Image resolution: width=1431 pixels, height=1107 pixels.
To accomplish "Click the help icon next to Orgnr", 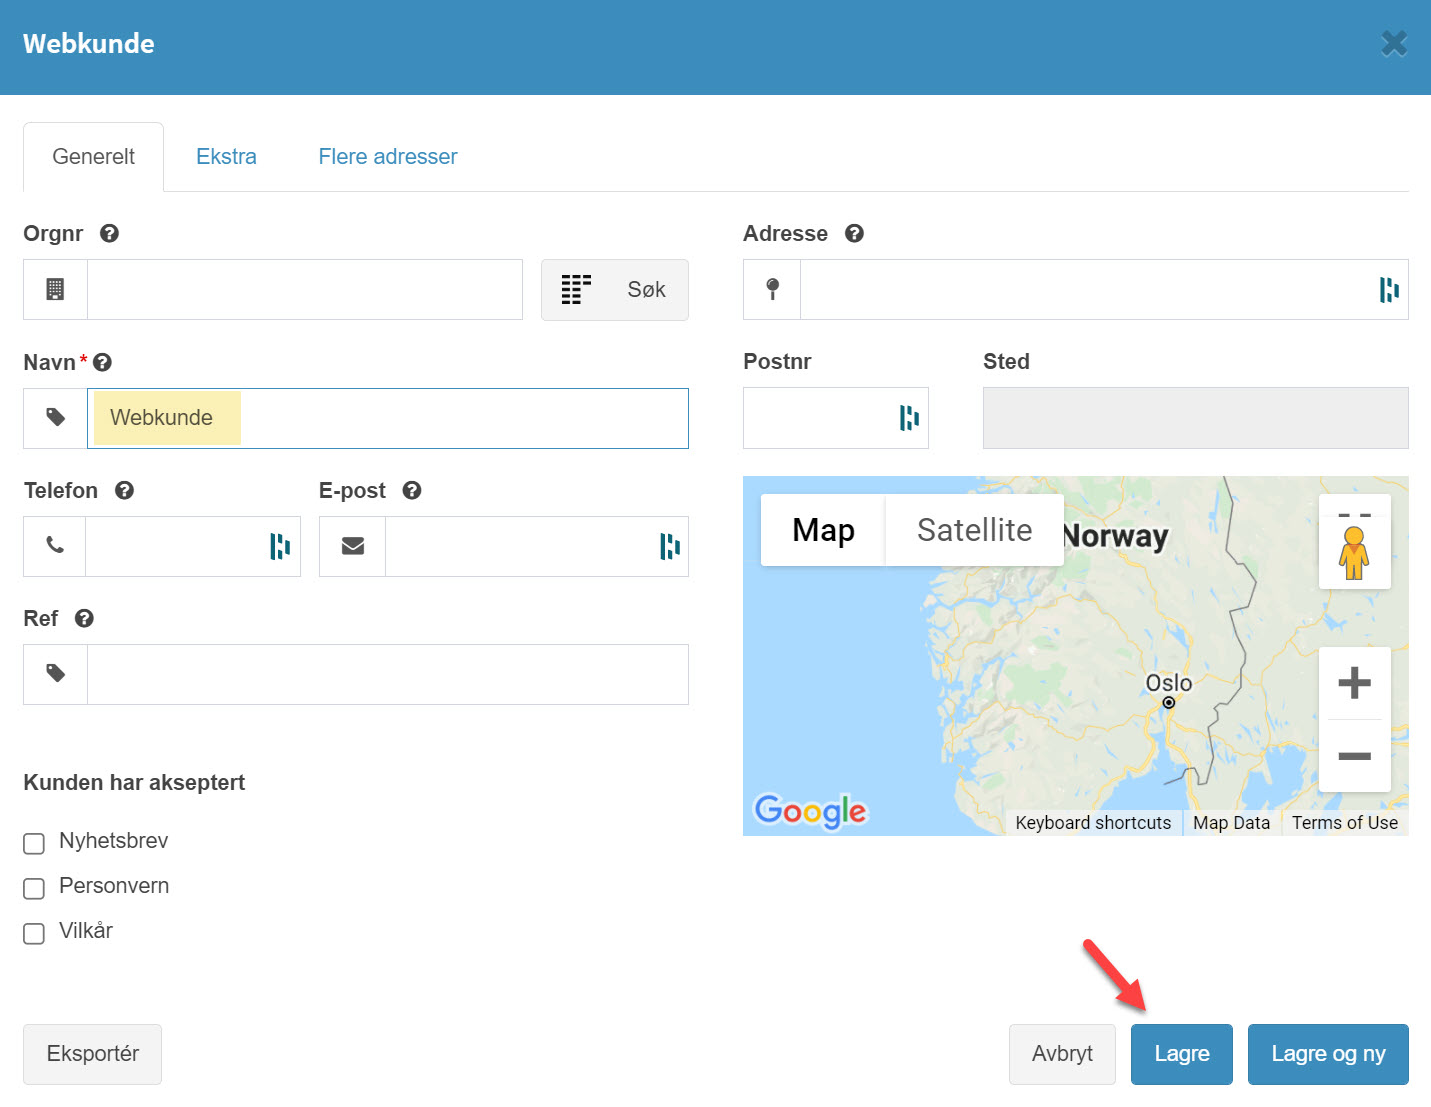I will 110,233.
